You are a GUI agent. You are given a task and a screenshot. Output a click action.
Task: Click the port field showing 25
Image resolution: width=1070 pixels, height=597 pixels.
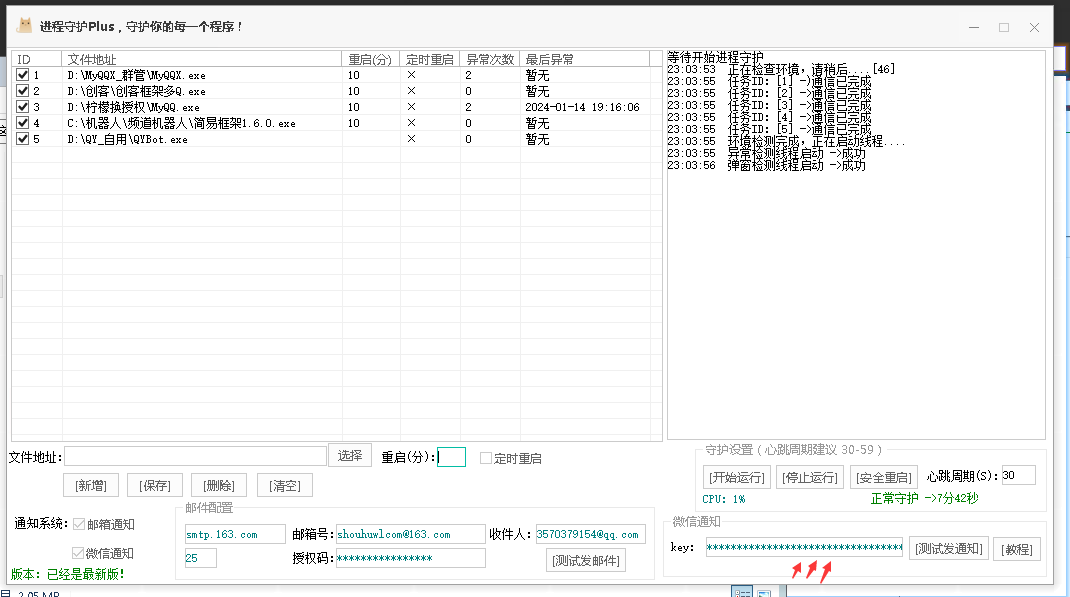point(201,558)
